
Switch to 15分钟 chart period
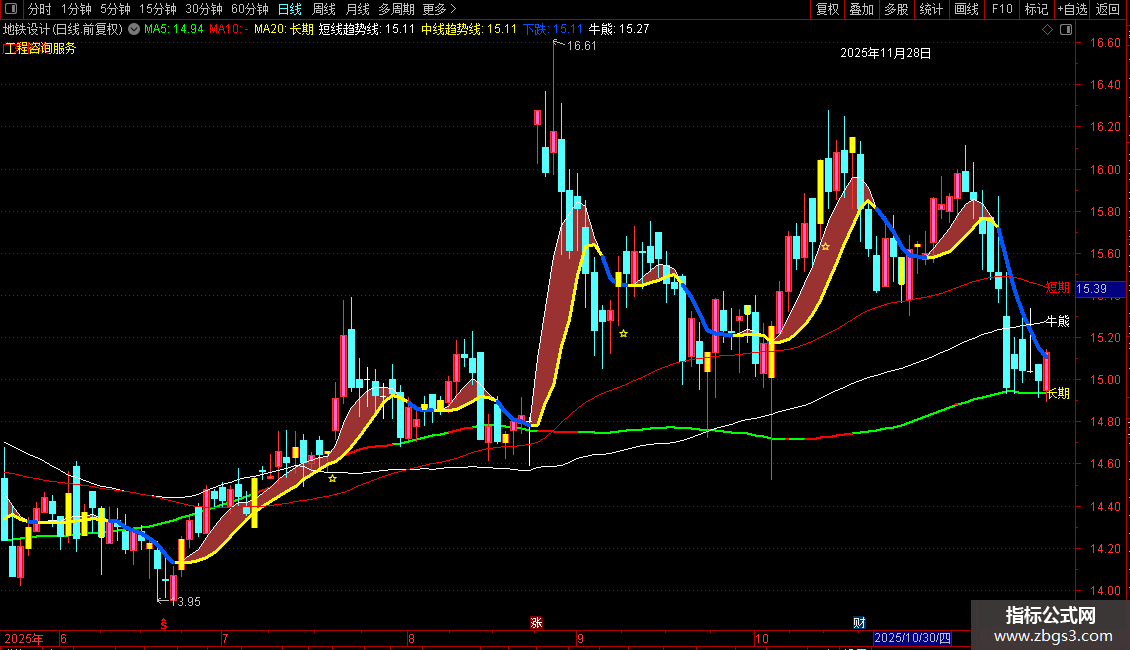pos(158,9)
